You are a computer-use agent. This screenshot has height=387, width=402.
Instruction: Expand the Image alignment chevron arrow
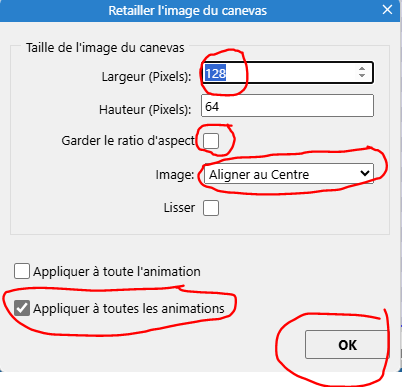(365, 173)
